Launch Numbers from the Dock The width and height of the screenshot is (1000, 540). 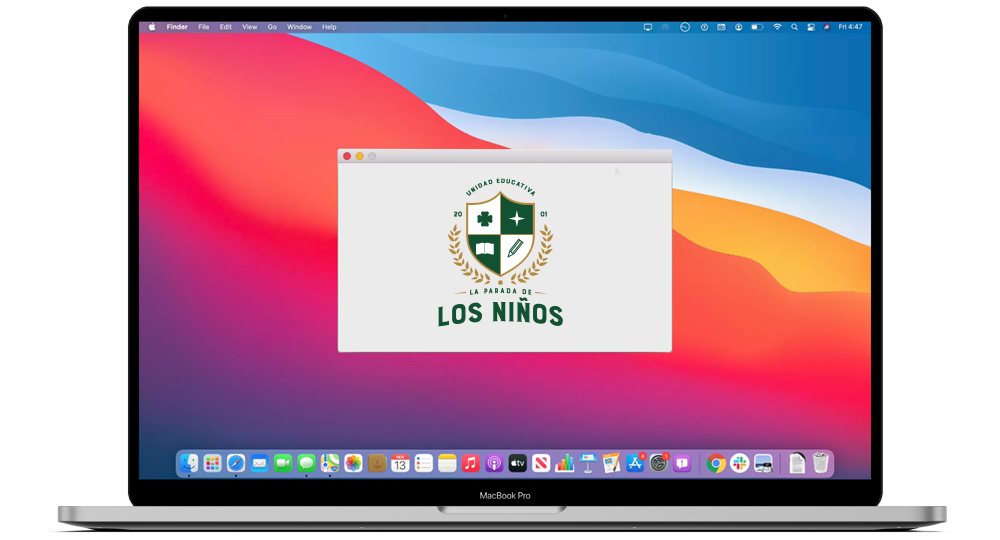(564, 463)
